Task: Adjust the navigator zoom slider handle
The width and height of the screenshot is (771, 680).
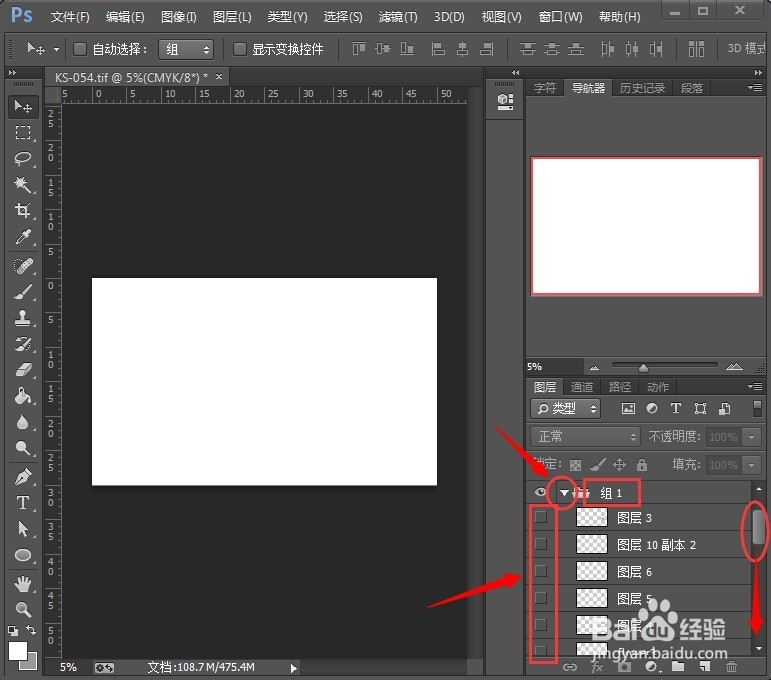Action: pyautogui.click(x=643, y=368)
